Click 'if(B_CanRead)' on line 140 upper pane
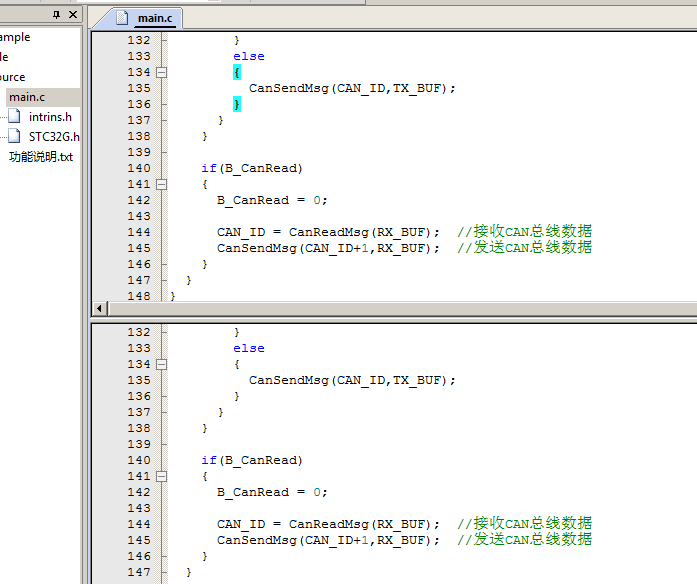This screenshot has height=584, width=697. 252,168
